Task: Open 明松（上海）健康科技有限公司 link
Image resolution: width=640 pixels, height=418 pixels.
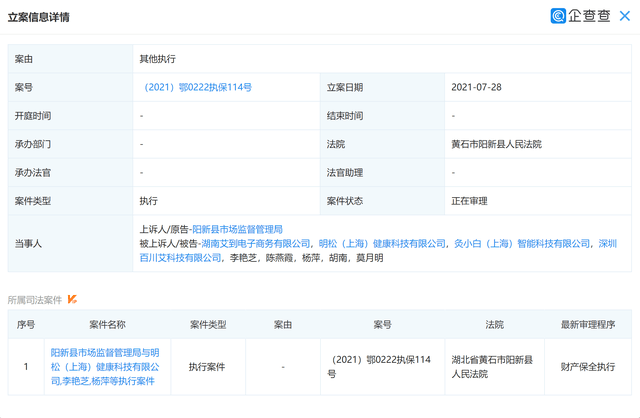Action: pos(382,244)
